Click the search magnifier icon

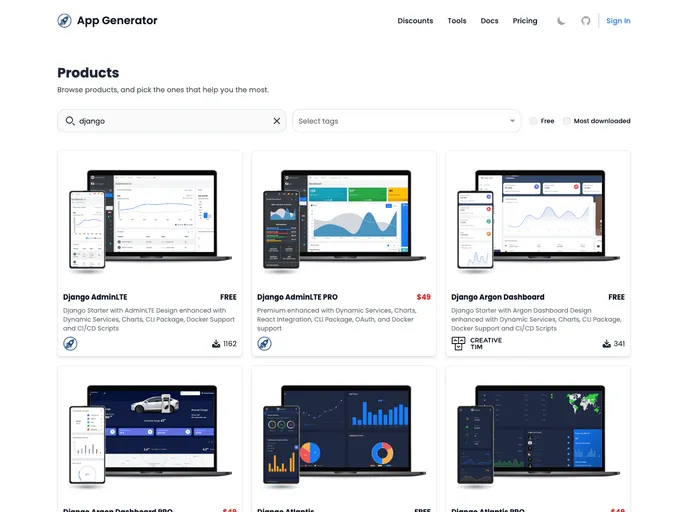coord(70,121)
